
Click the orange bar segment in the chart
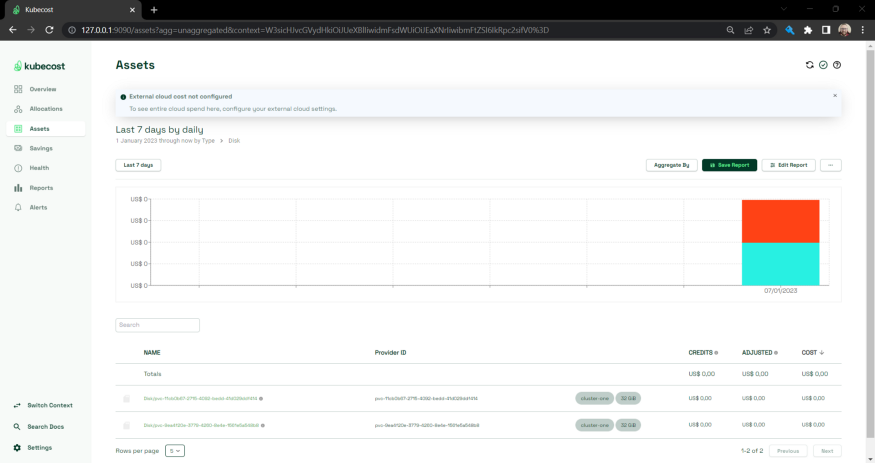pyautogui.click(x=780, y=221)
